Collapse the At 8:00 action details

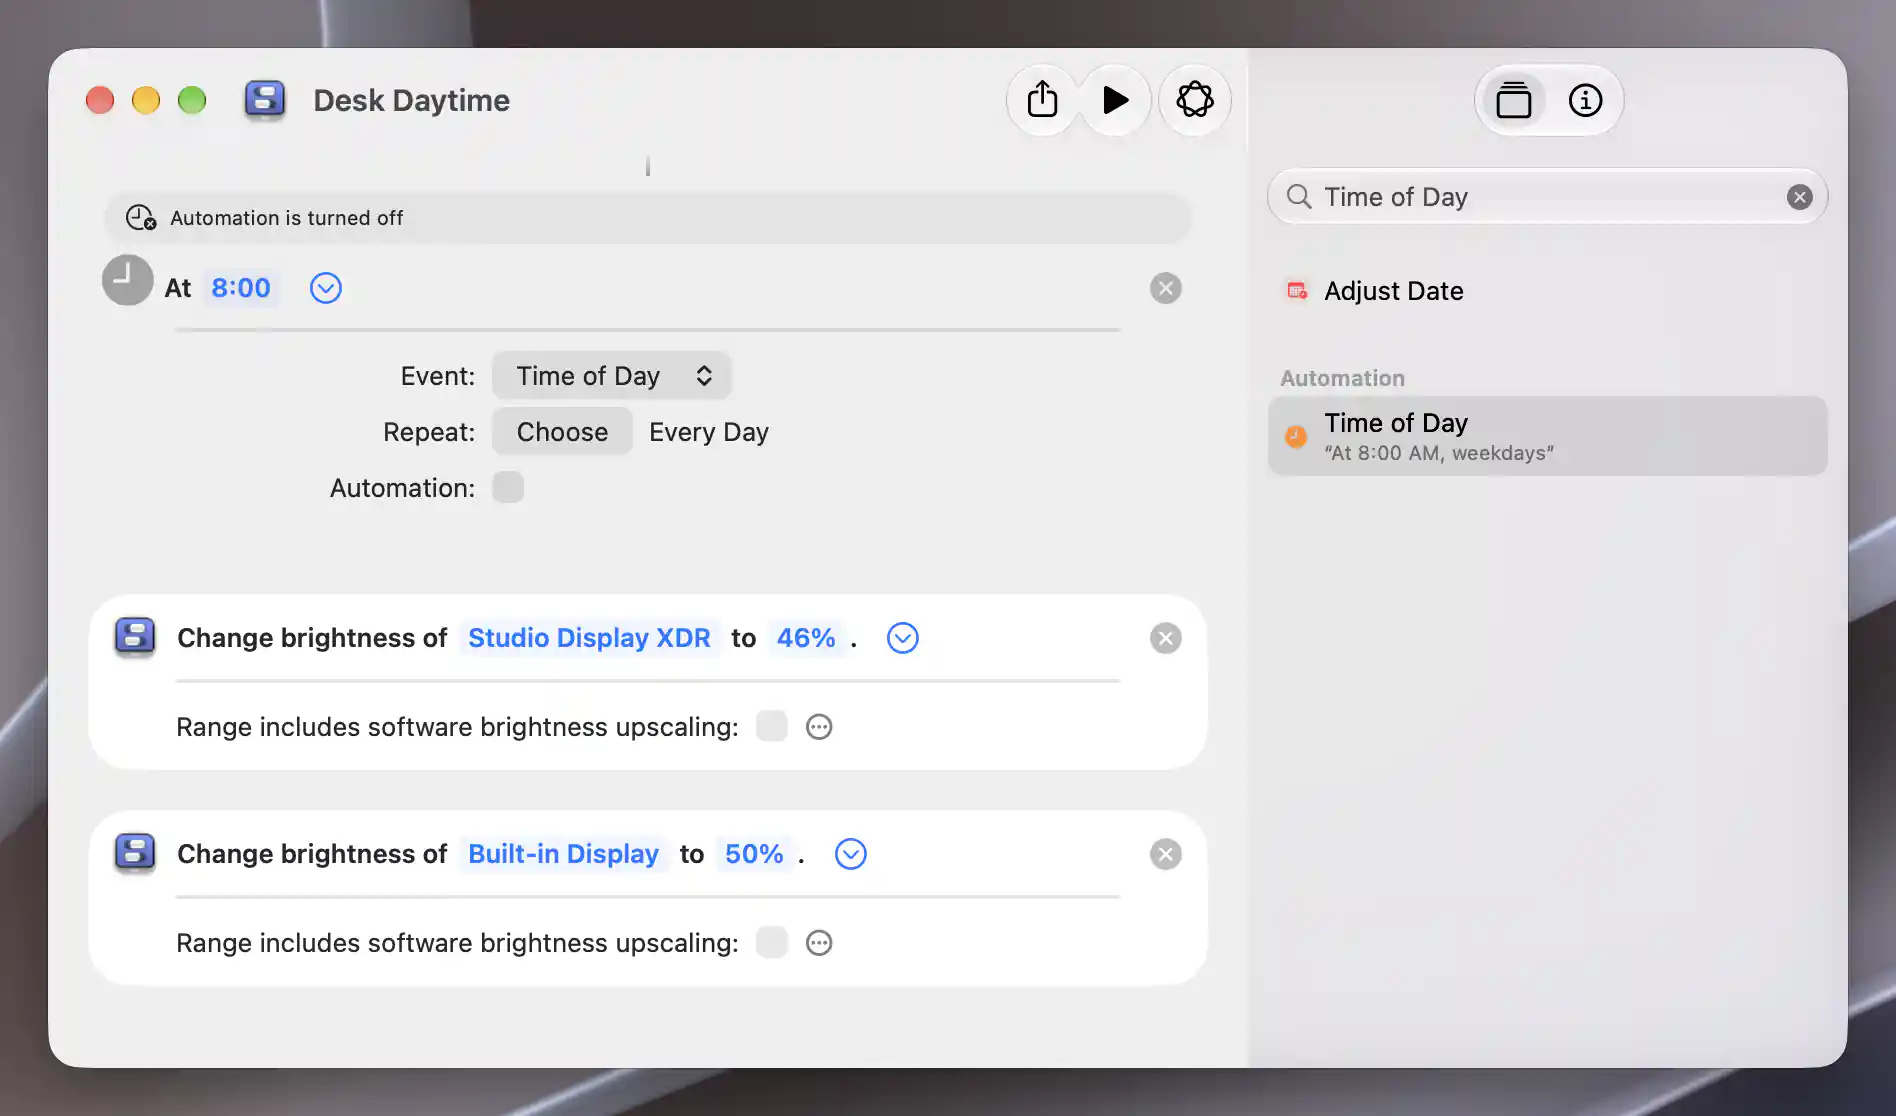click(x=326, y=288)
